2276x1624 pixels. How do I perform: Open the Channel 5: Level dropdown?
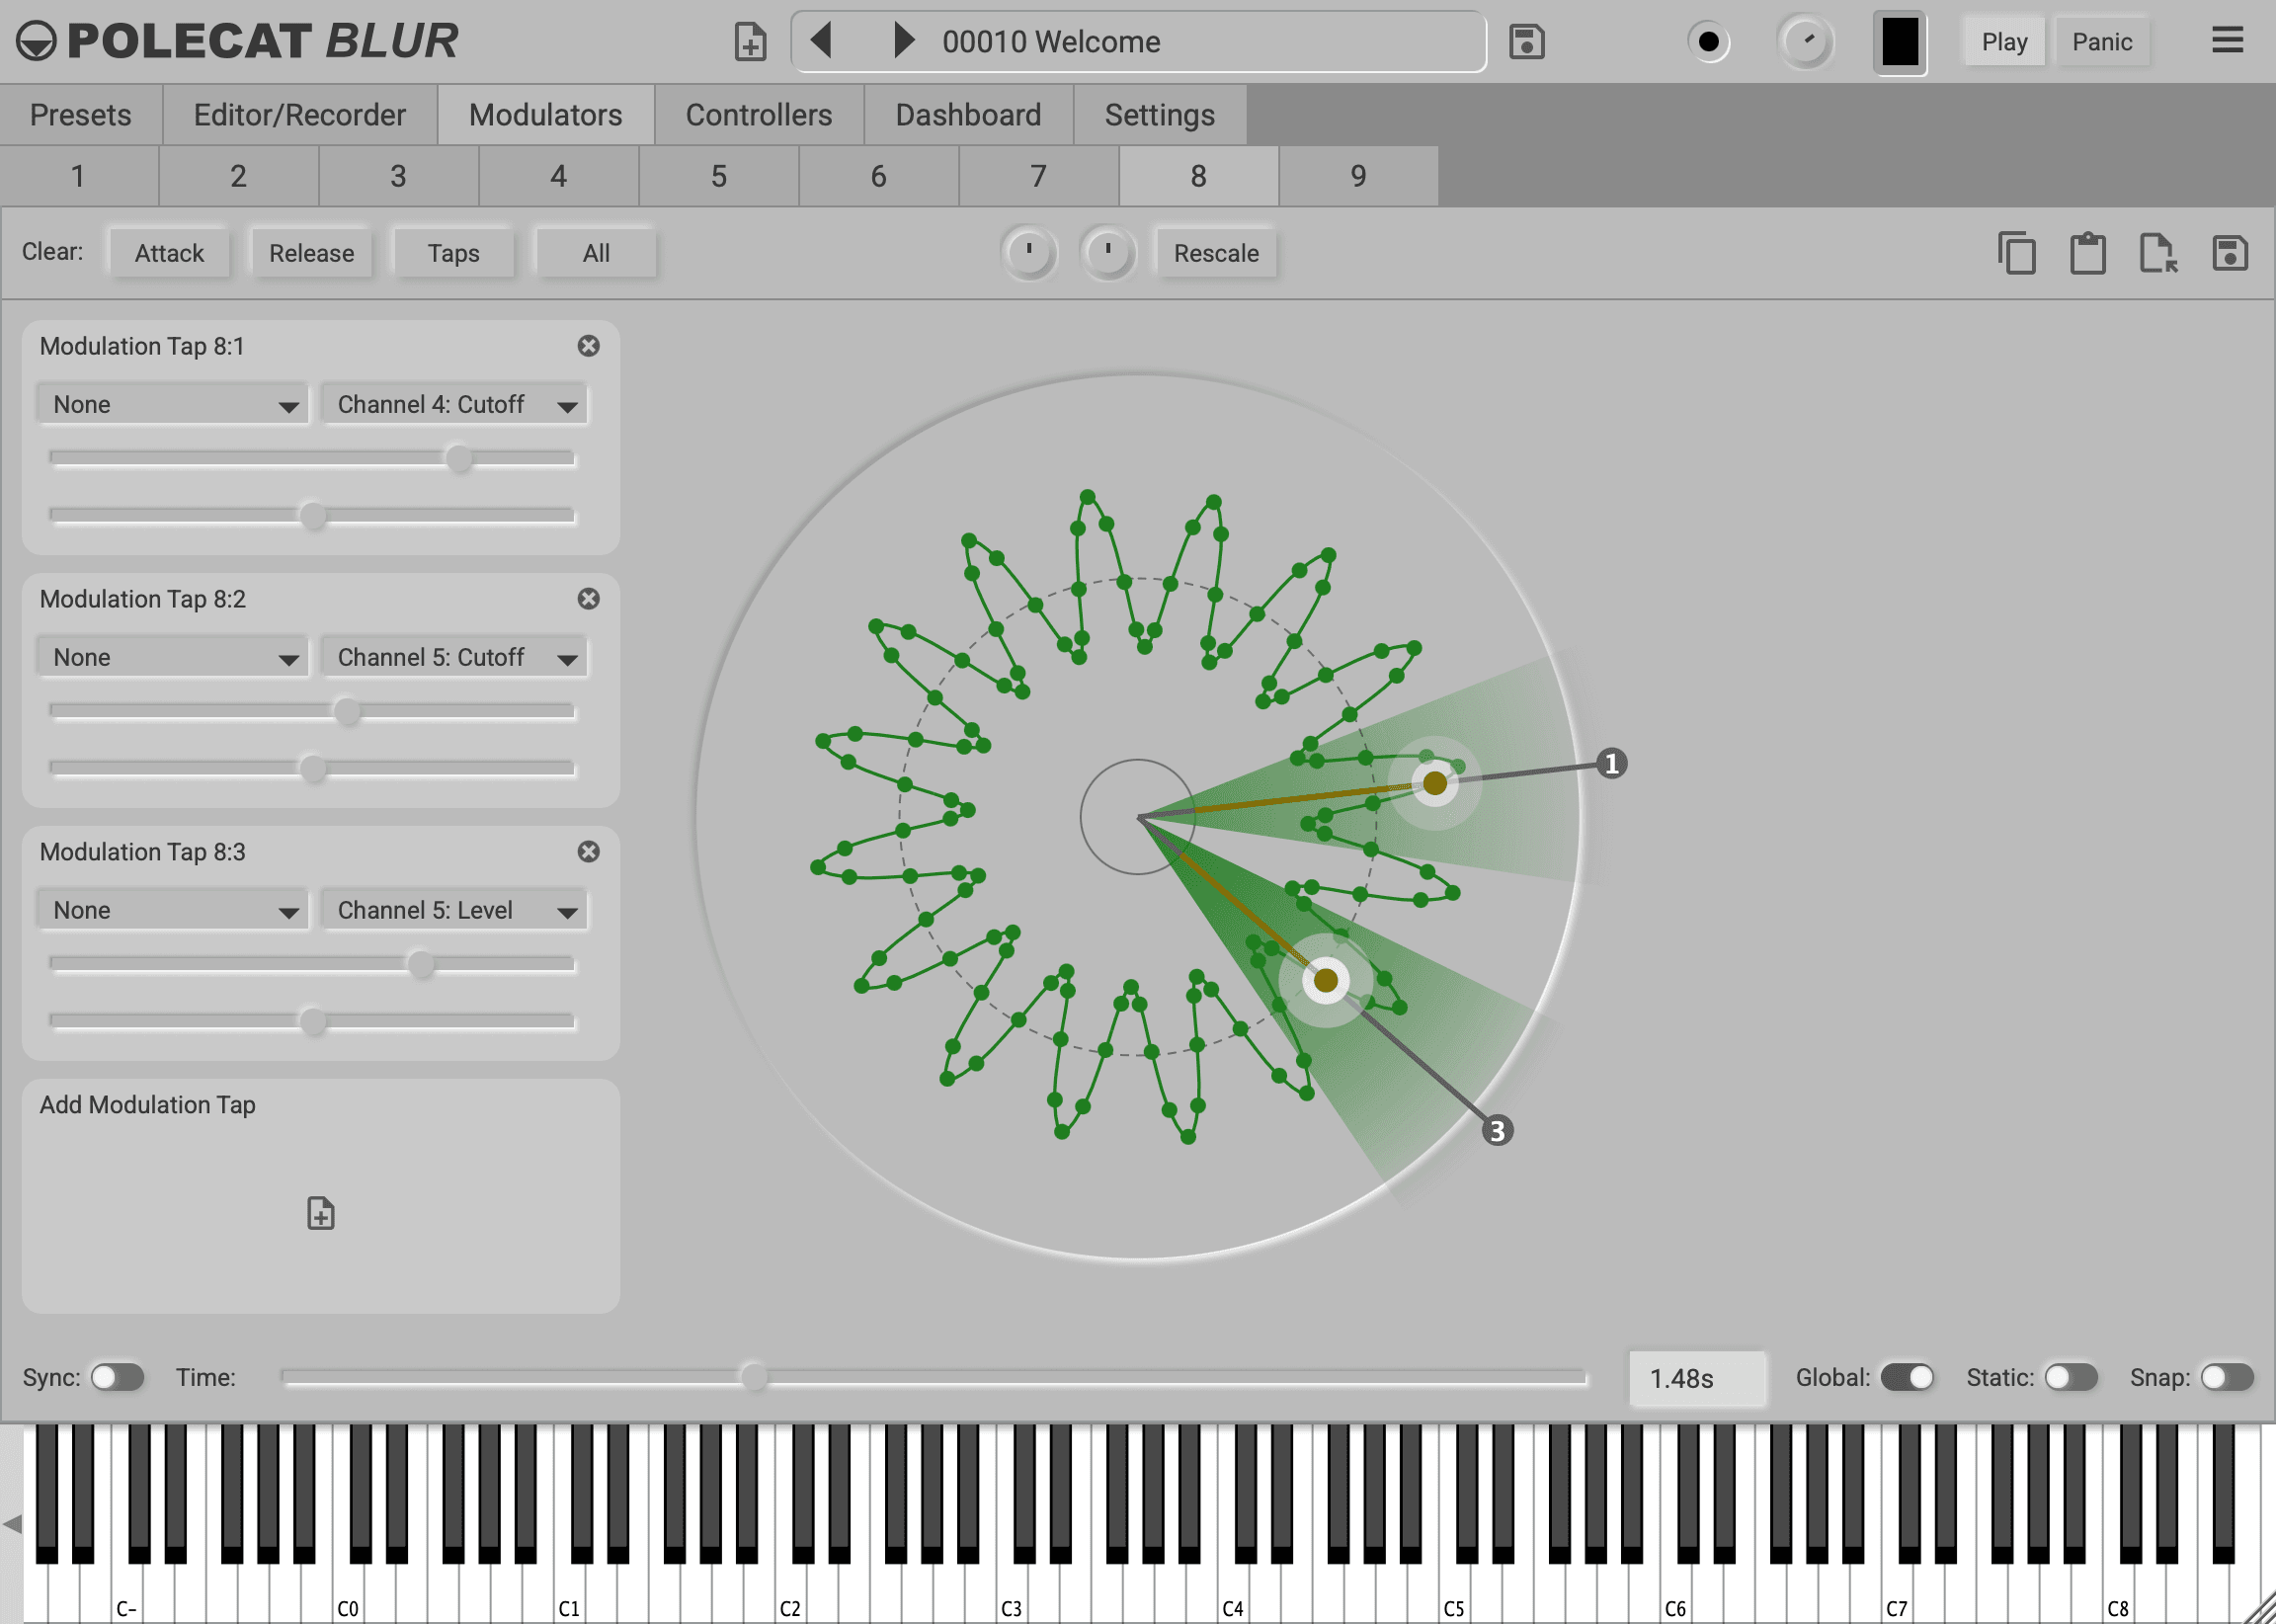click(x=455, y=911)
